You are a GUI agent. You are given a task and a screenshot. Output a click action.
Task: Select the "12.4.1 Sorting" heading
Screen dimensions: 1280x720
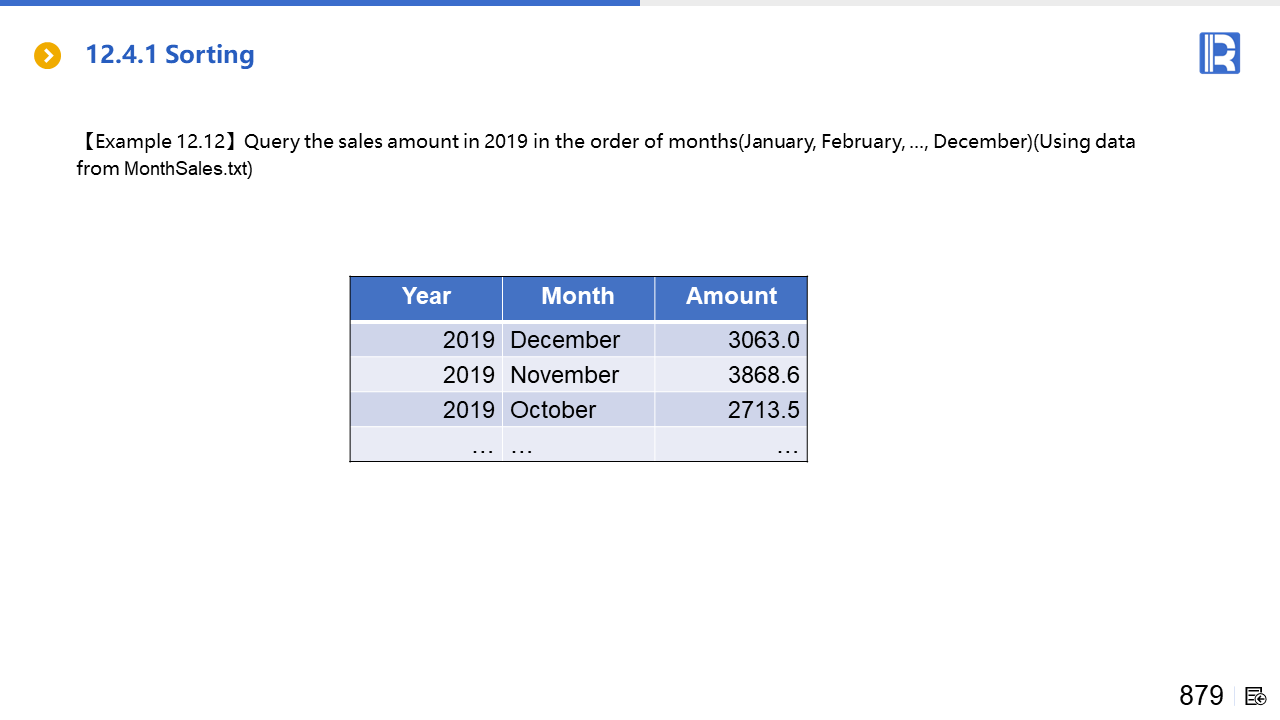[x=170, y=55]
